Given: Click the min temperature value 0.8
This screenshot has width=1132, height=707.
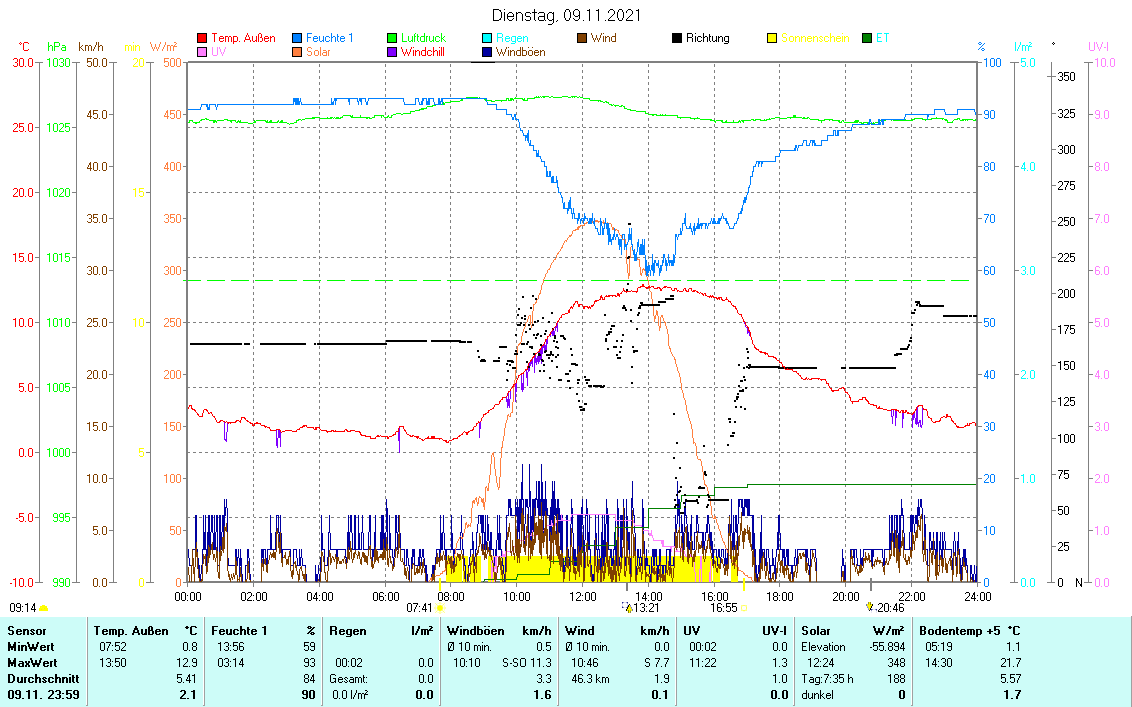Looking at the screenshot, I should [x=189, y=647].
